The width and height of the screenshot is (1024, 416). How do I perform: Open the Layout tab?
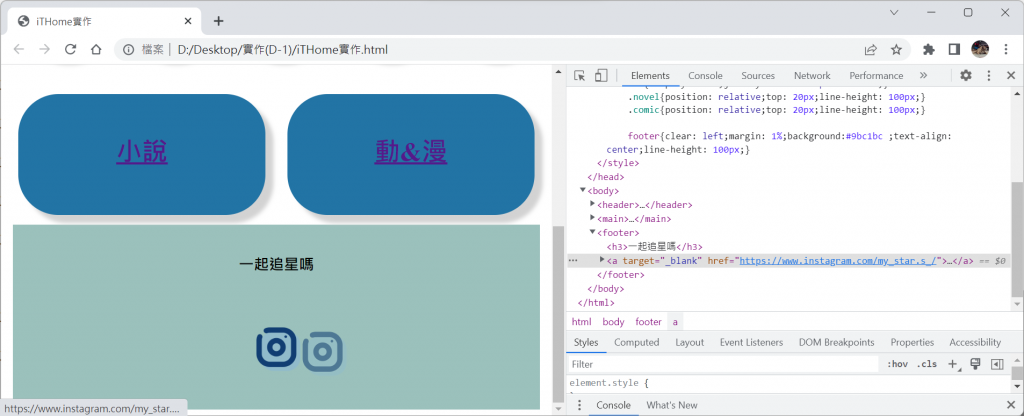tap(689, 342)
